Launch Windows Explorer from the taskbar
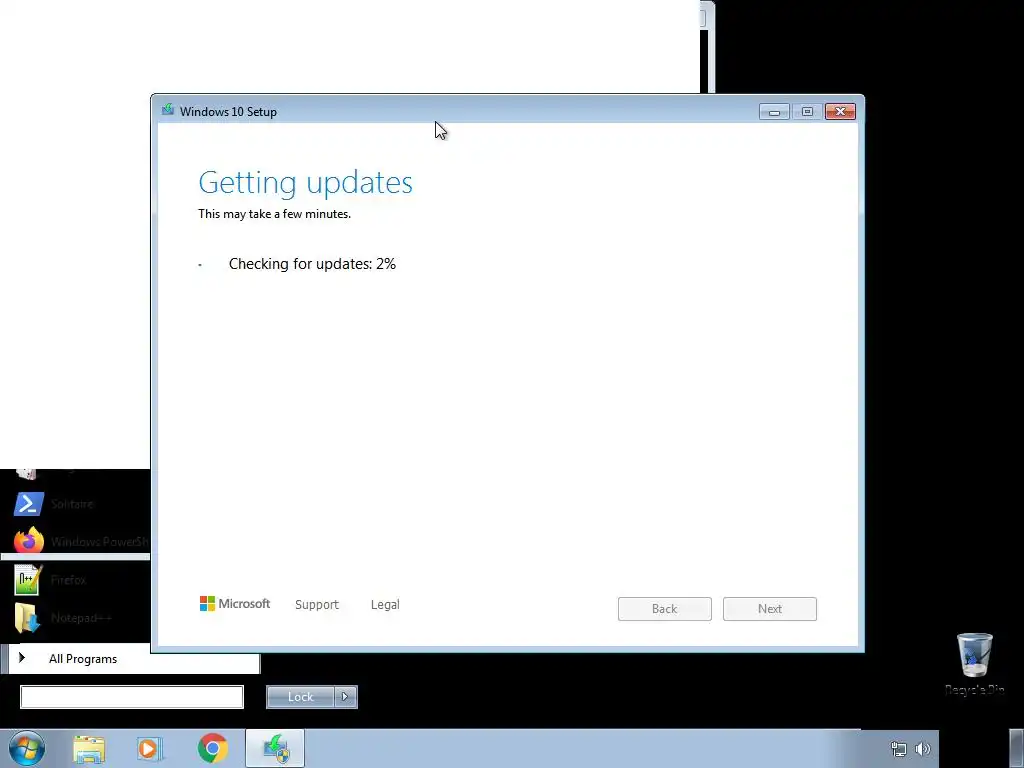The height and width of the screenshot is (768, 1024). pos(89,748)
